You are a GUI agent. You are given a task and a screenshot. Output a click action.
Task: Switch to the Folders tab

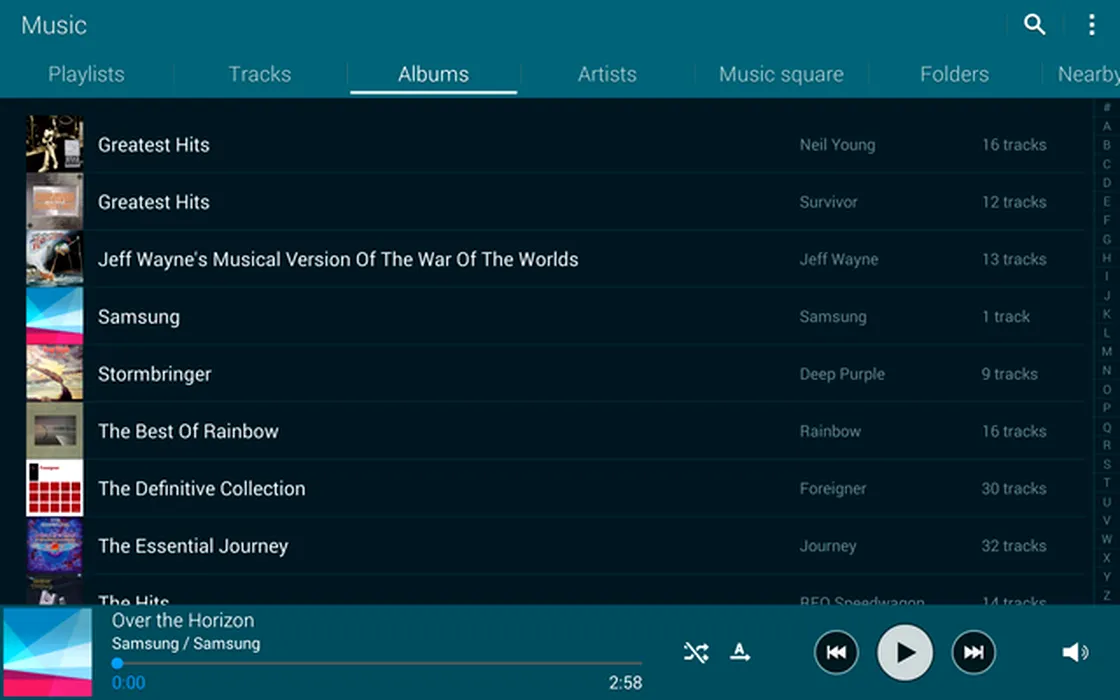point(954,74)
